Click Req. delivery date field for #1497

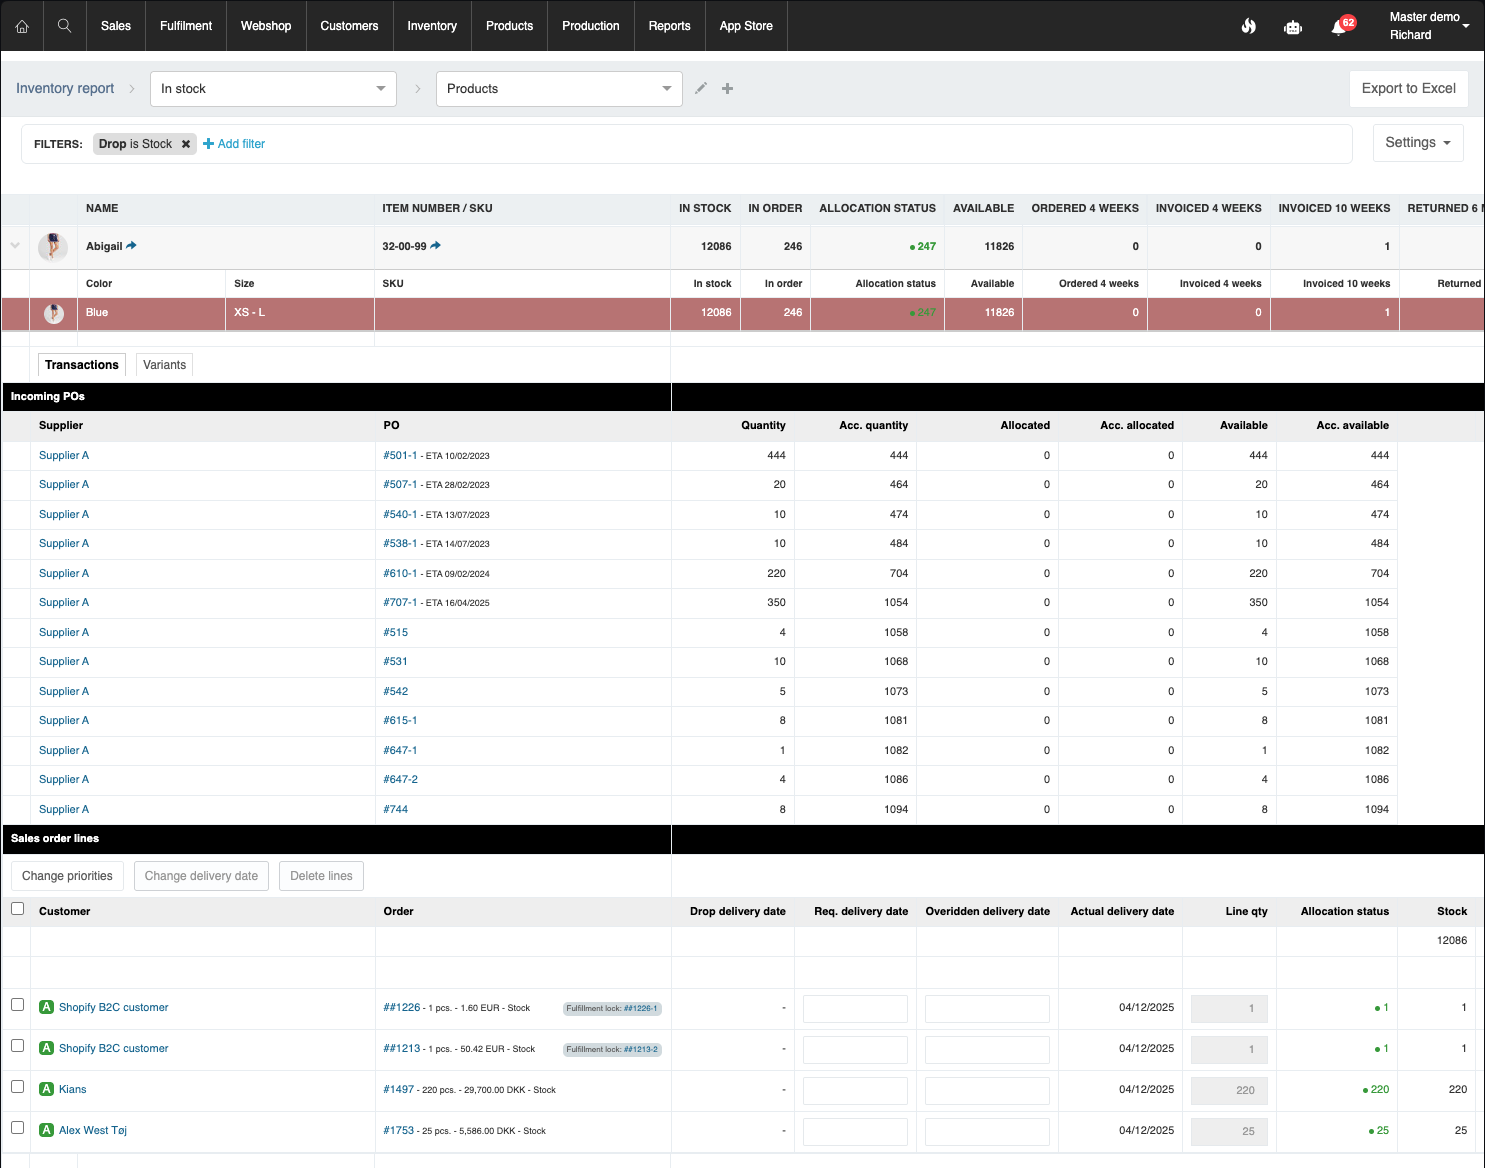click(855, 1090)
